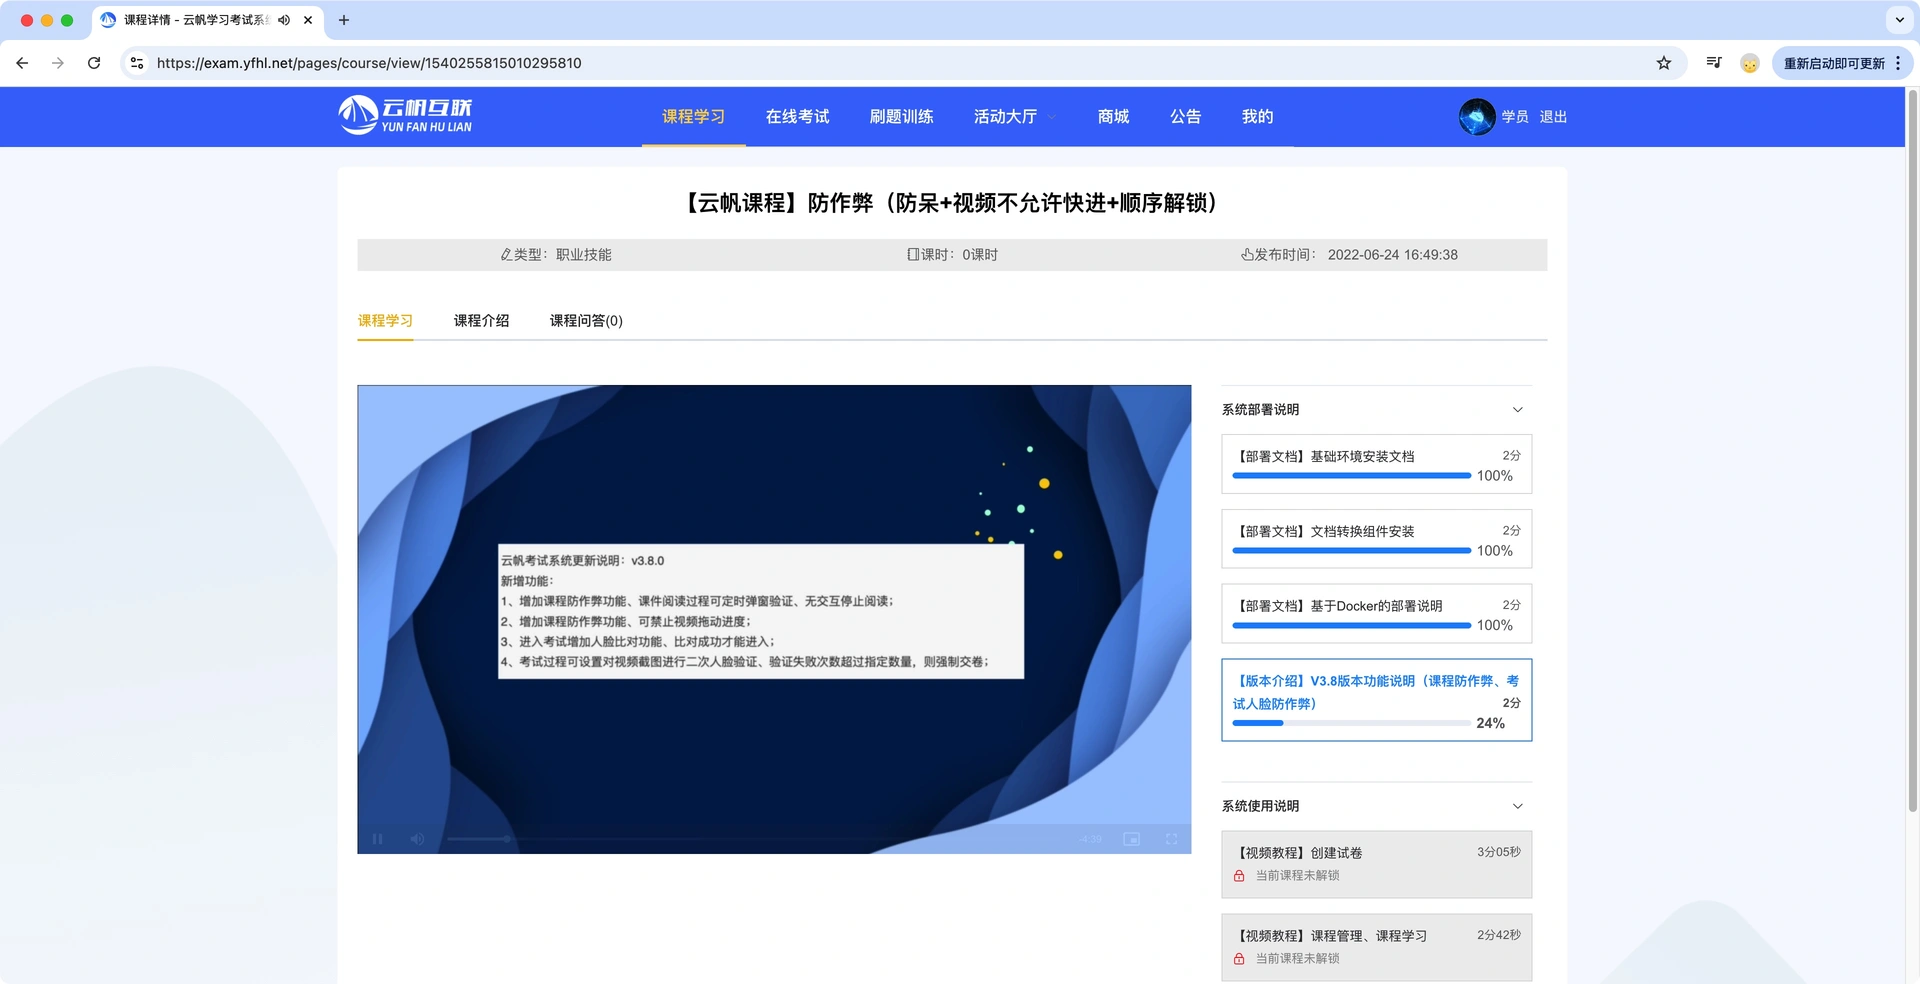Open 基础环境安装文档 lesson
This screenshot has height=984, width=1920.
click(1376, 464)
